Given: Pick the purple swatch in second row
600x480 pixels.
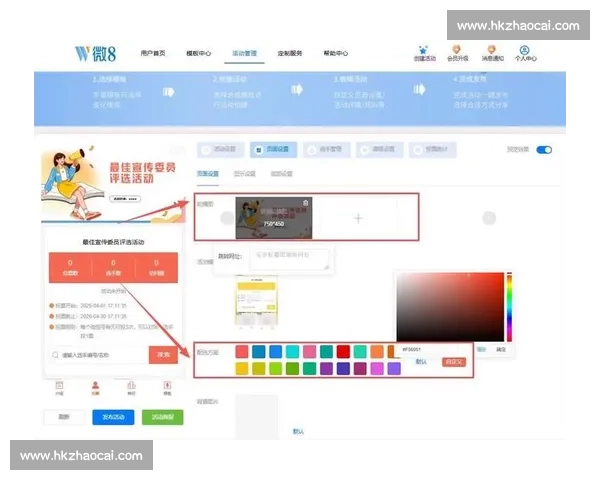Looking at the screenshot, I should (x=326, y=368).
